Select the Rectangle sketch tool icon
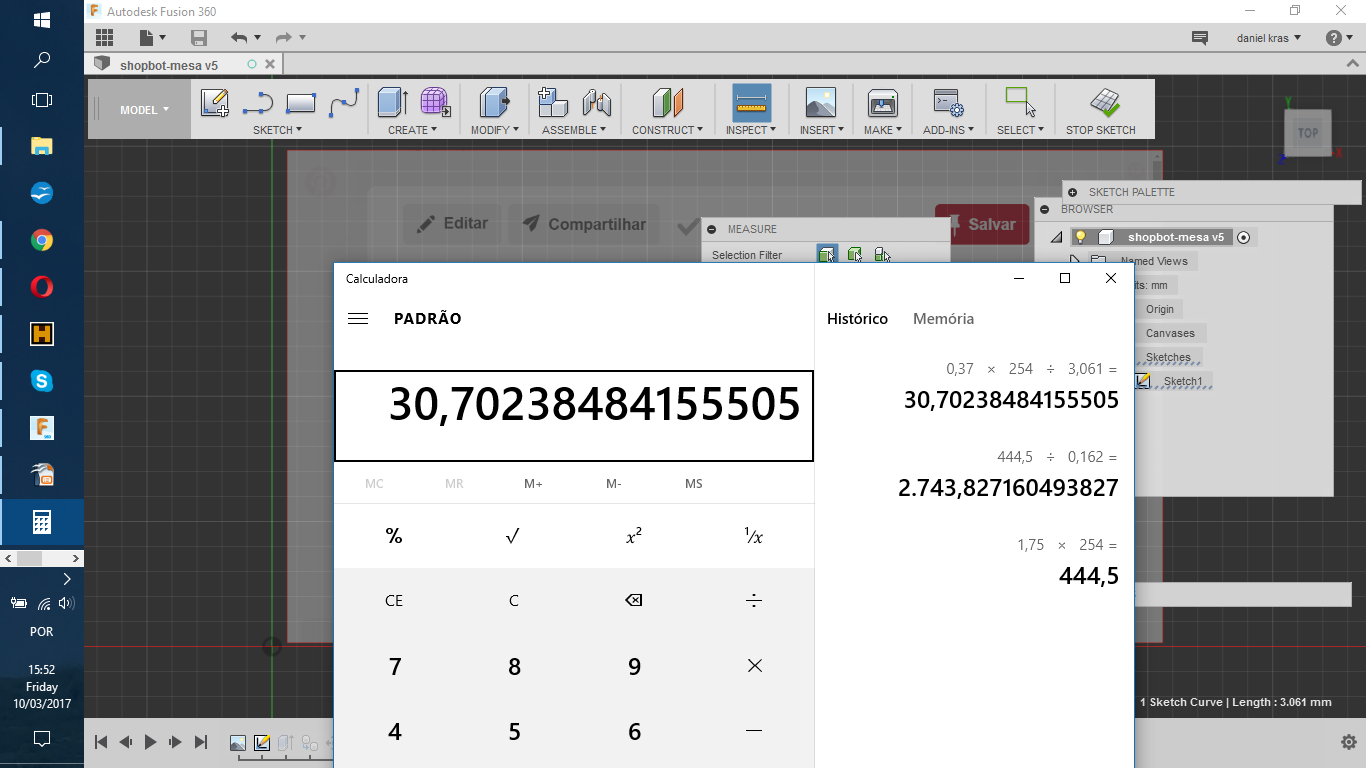1366x768 pixels. point(301,103)
